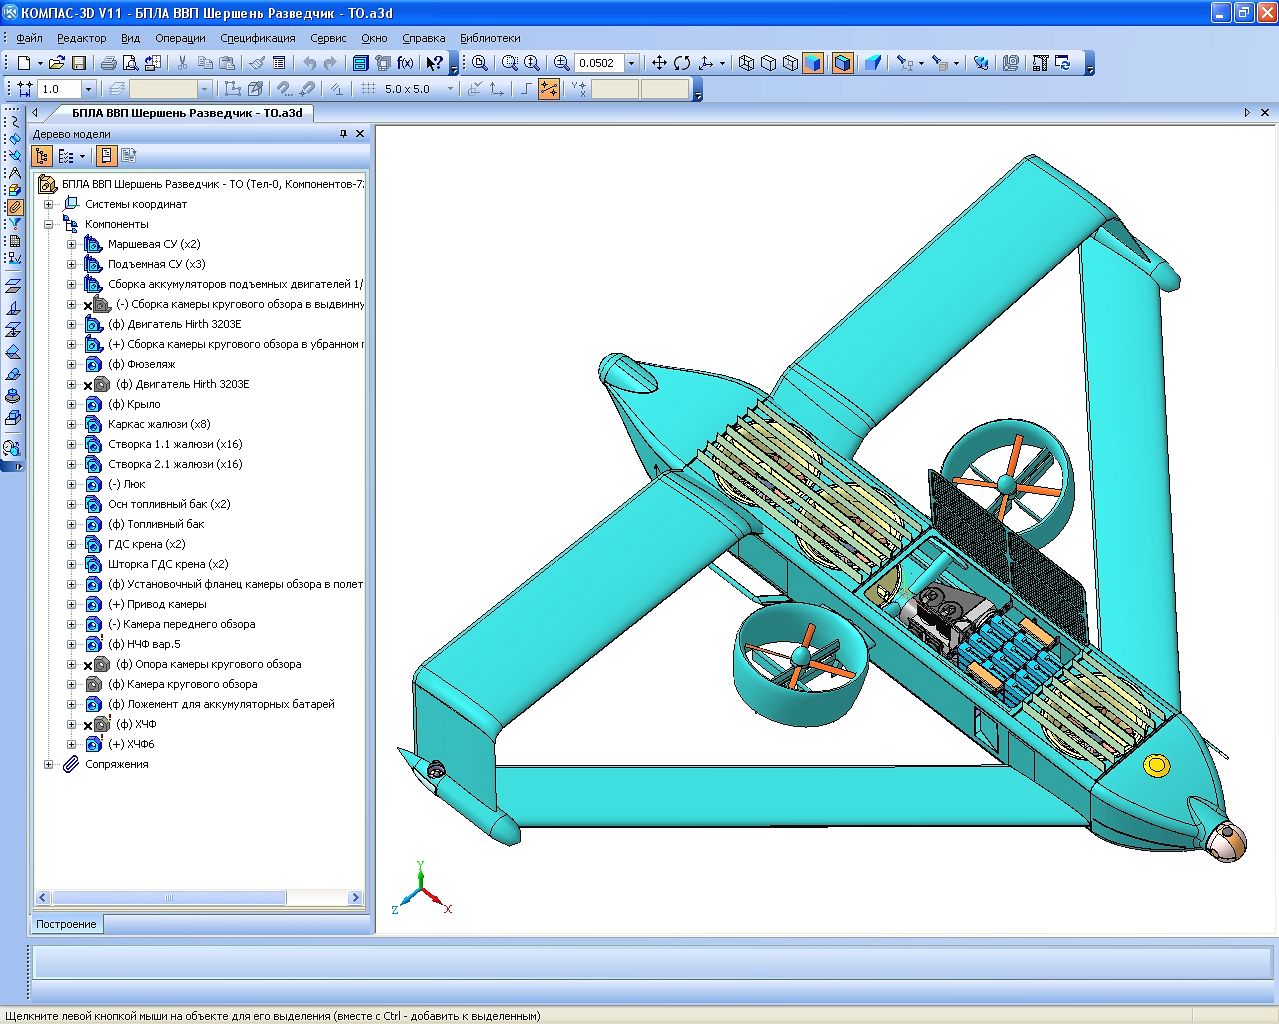Open the Библиотеки menu

click(490, 38)
